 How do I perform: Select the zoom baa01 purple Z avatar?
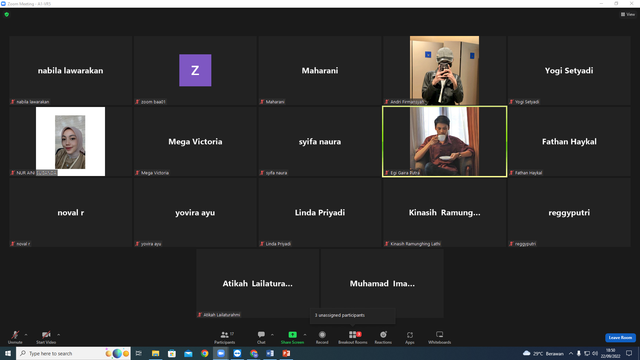tap(195, 70)
